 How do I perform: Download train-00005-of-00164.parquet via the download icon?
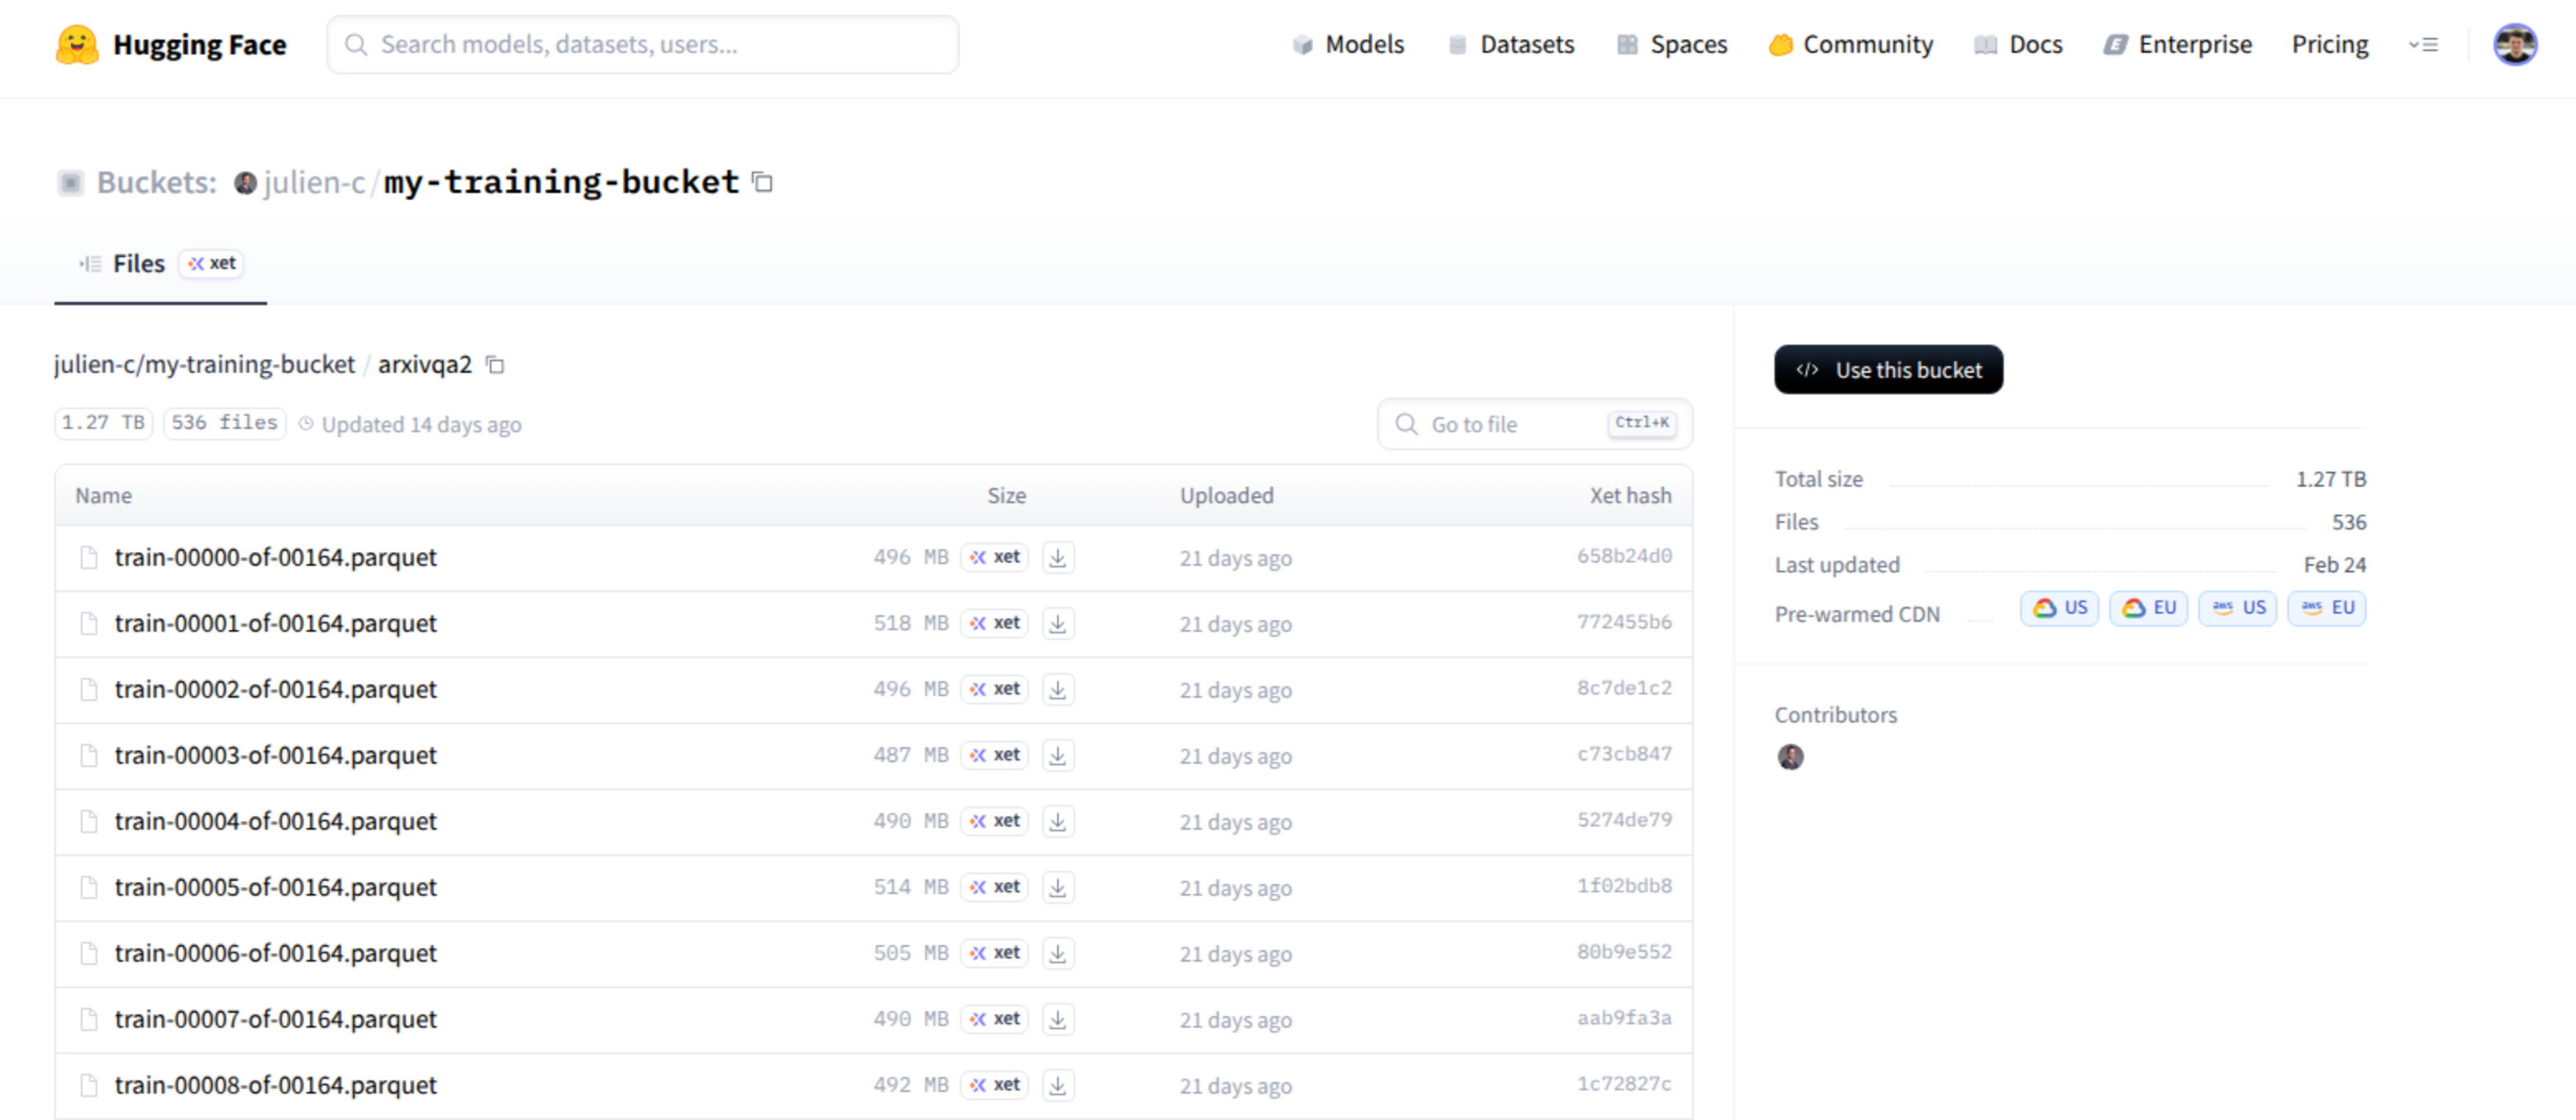point(1057,887)
